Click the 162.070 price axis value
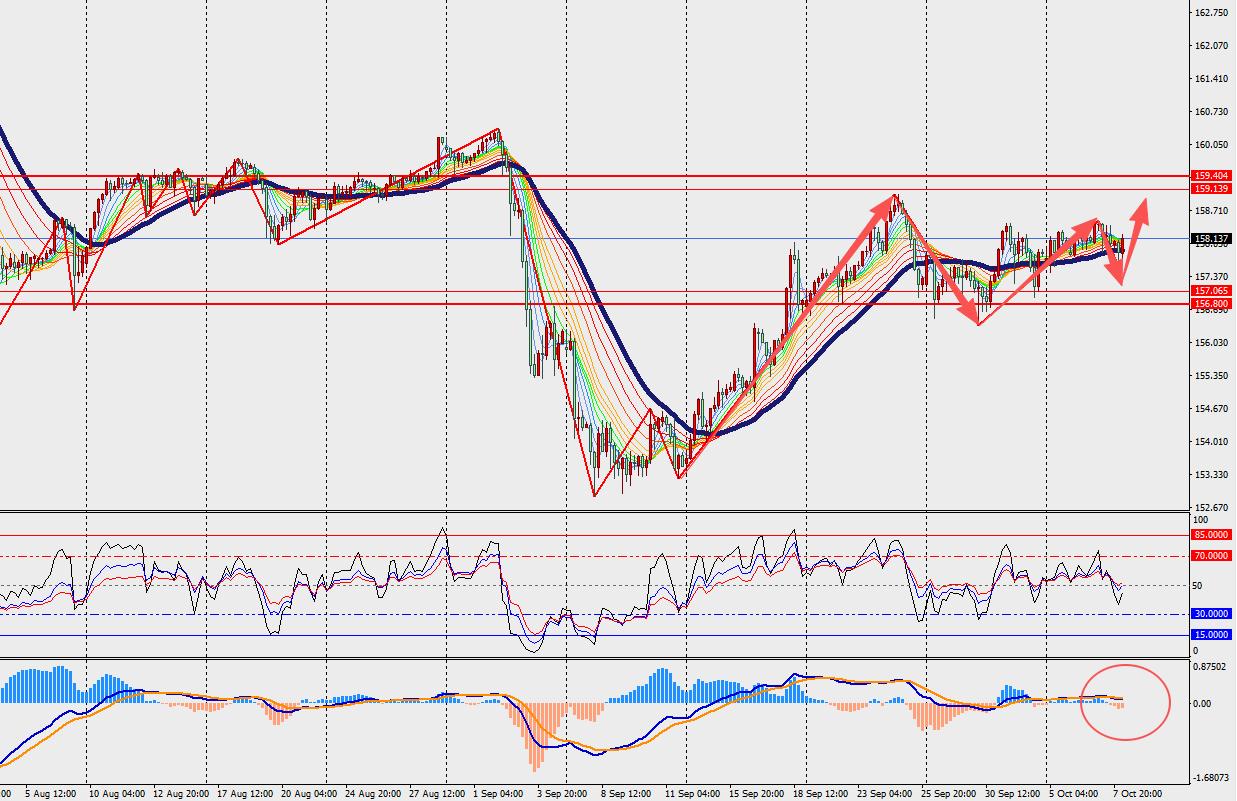The image size is (1237, 801). point(1211,46)
